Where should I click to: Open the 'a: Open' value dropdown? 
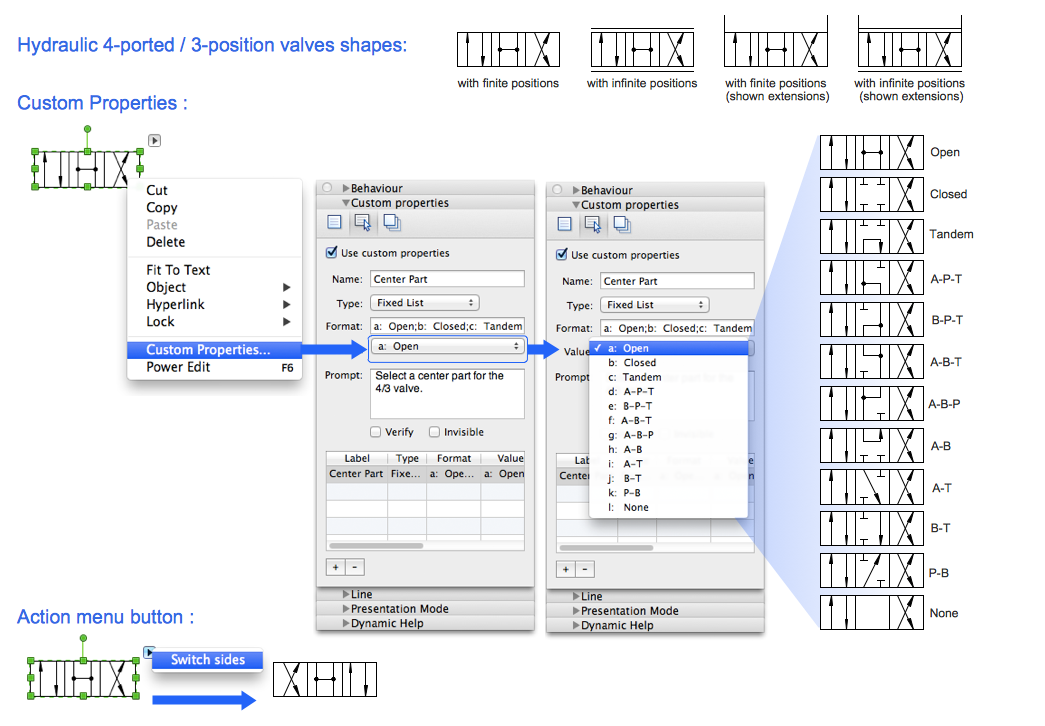point(448,346)
